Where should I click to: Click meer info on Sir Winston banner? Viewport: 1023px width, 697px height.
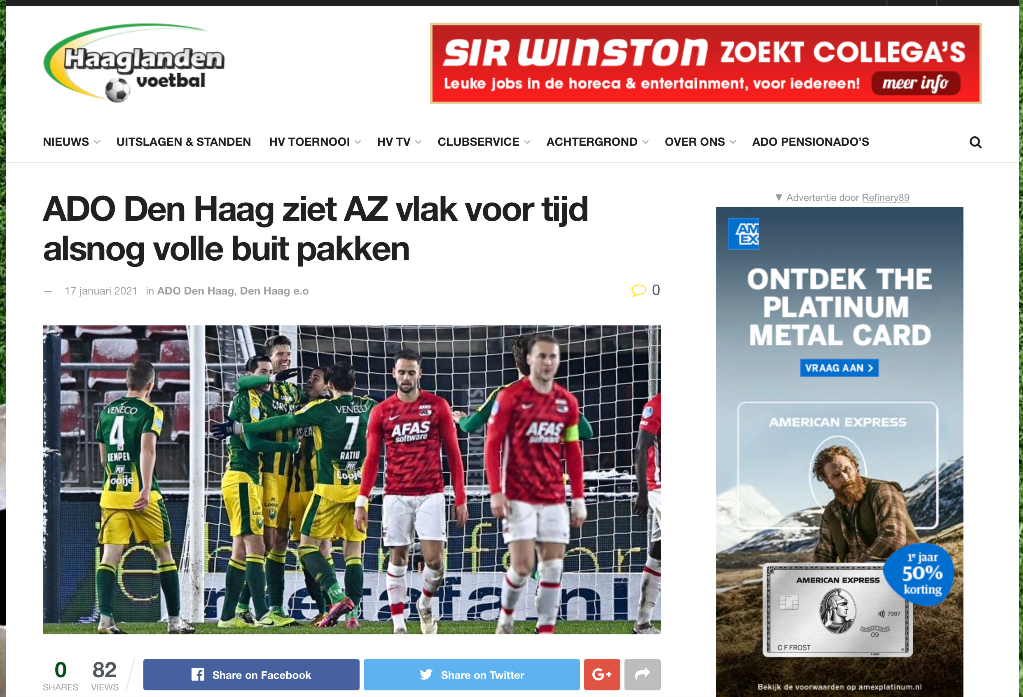915,83
